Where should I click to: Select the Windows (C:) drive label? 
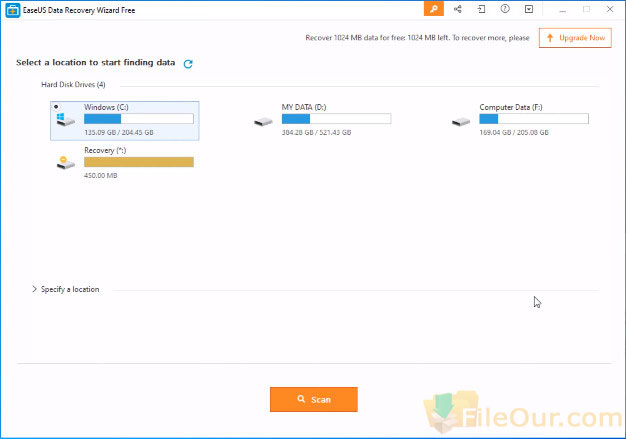tap(106, 107)
